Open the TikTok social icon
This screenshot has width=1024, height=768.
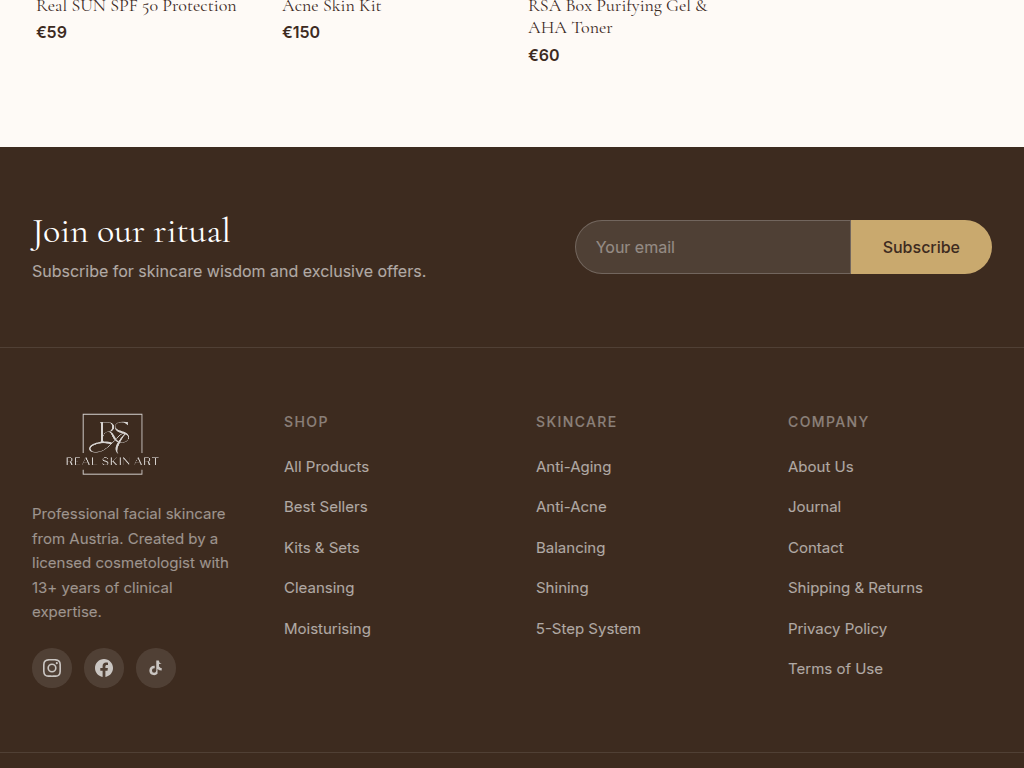[x=156, y=668]
